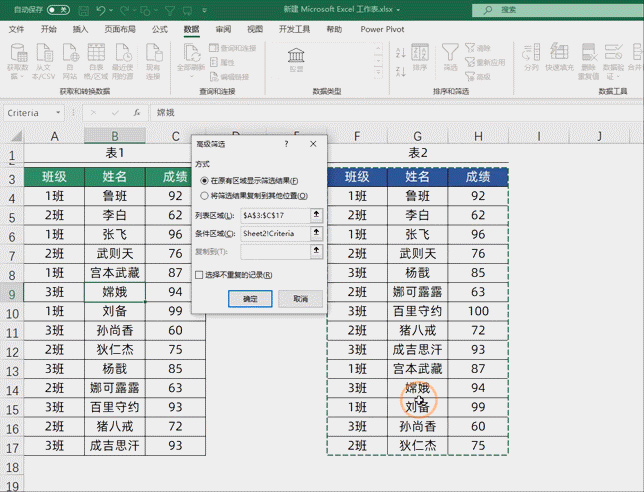Switch to the Formulas (公式) tab
This screenshot has width=644, height=492.
click(160, 29)
